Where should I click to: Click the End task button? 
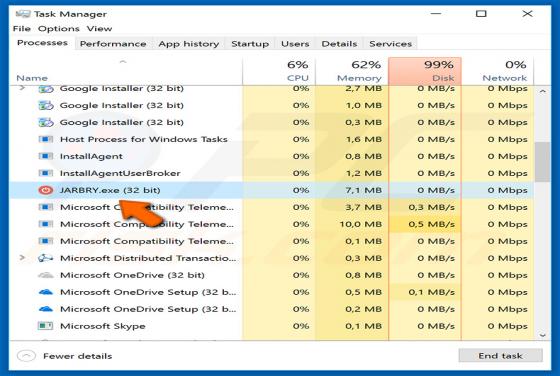click(500, 356)
